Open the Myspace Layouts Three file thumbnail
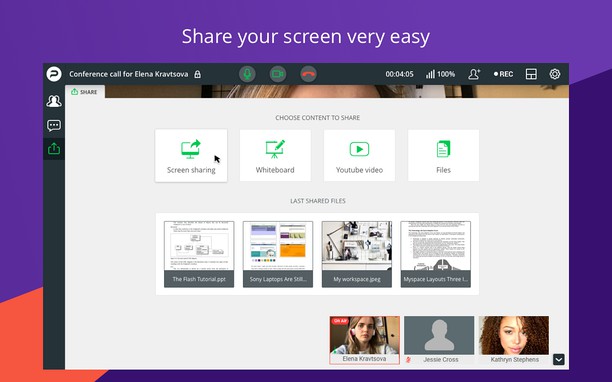Image resolution: width=612 pixels, height=382 pixels. click(x=436, y=254)
